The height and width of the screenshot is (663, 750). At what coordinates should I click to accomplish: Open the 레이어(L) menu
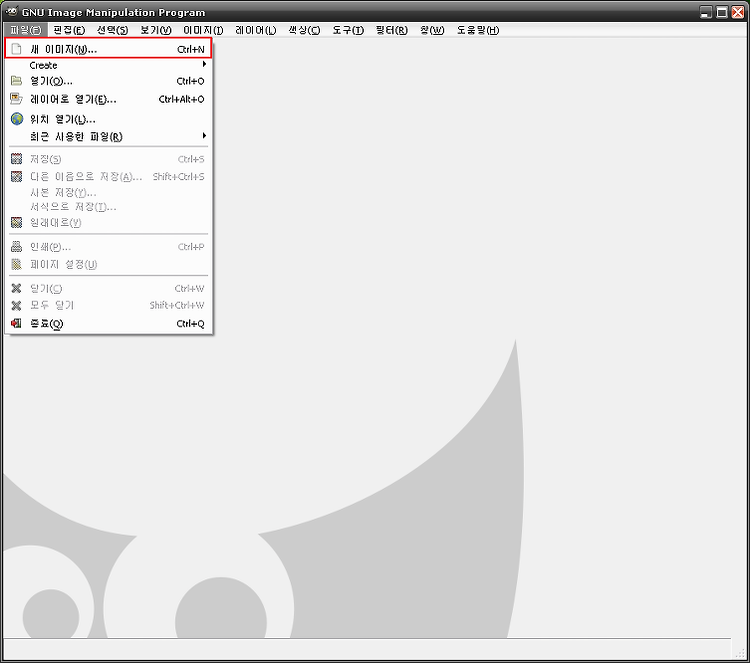[x=255, y=30]
